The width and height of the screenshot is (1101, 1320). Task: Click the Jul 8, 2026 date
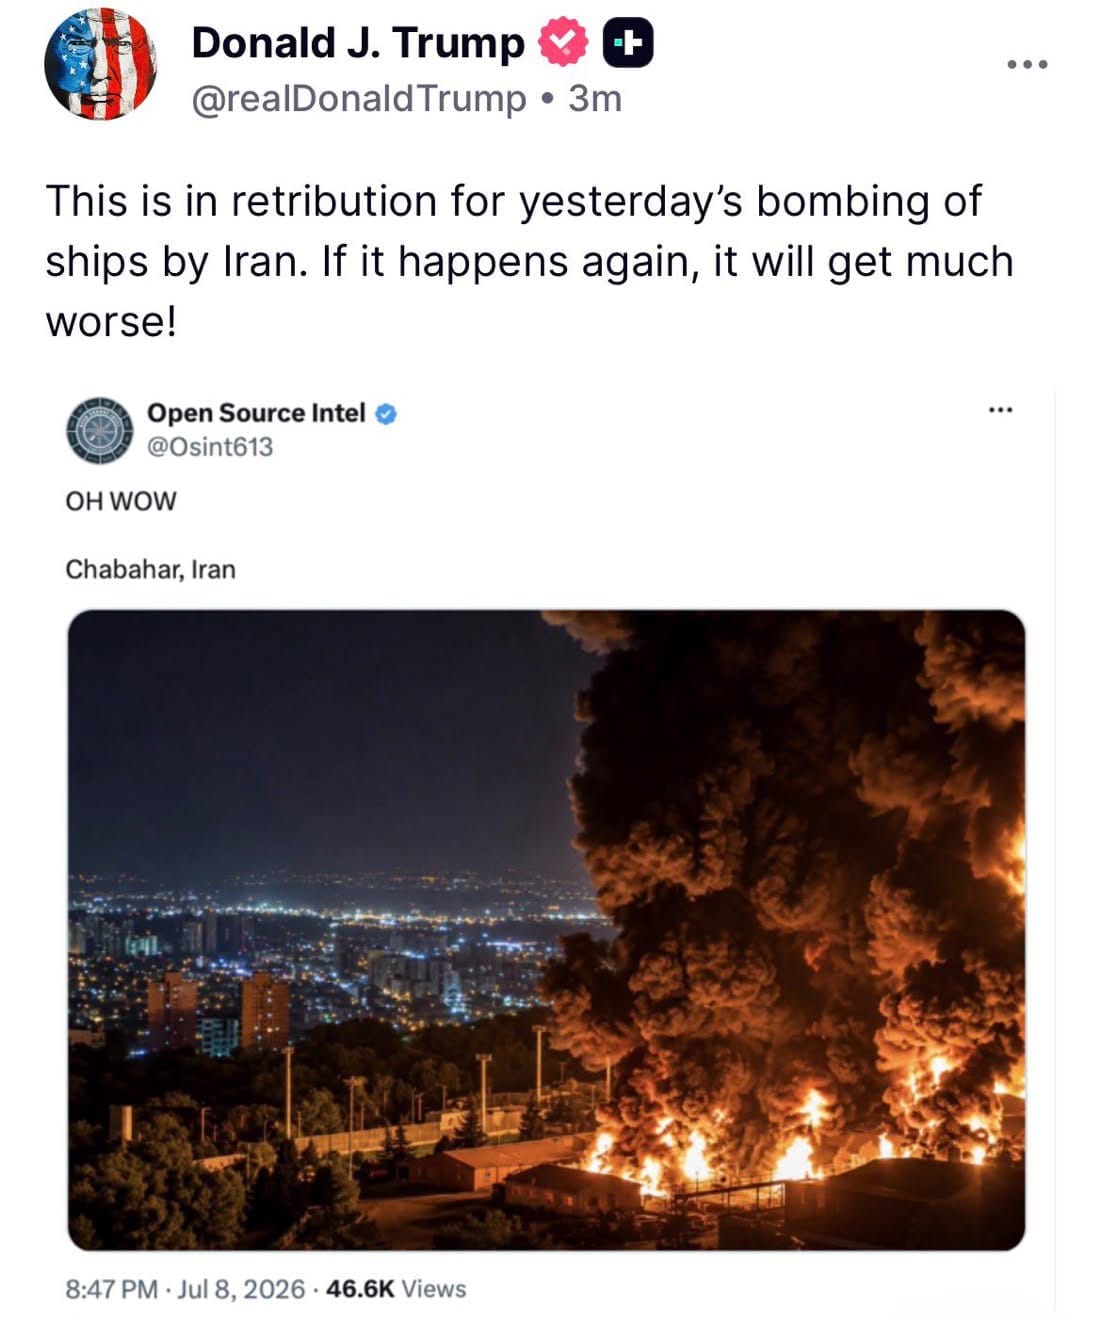coord(241,1289)
